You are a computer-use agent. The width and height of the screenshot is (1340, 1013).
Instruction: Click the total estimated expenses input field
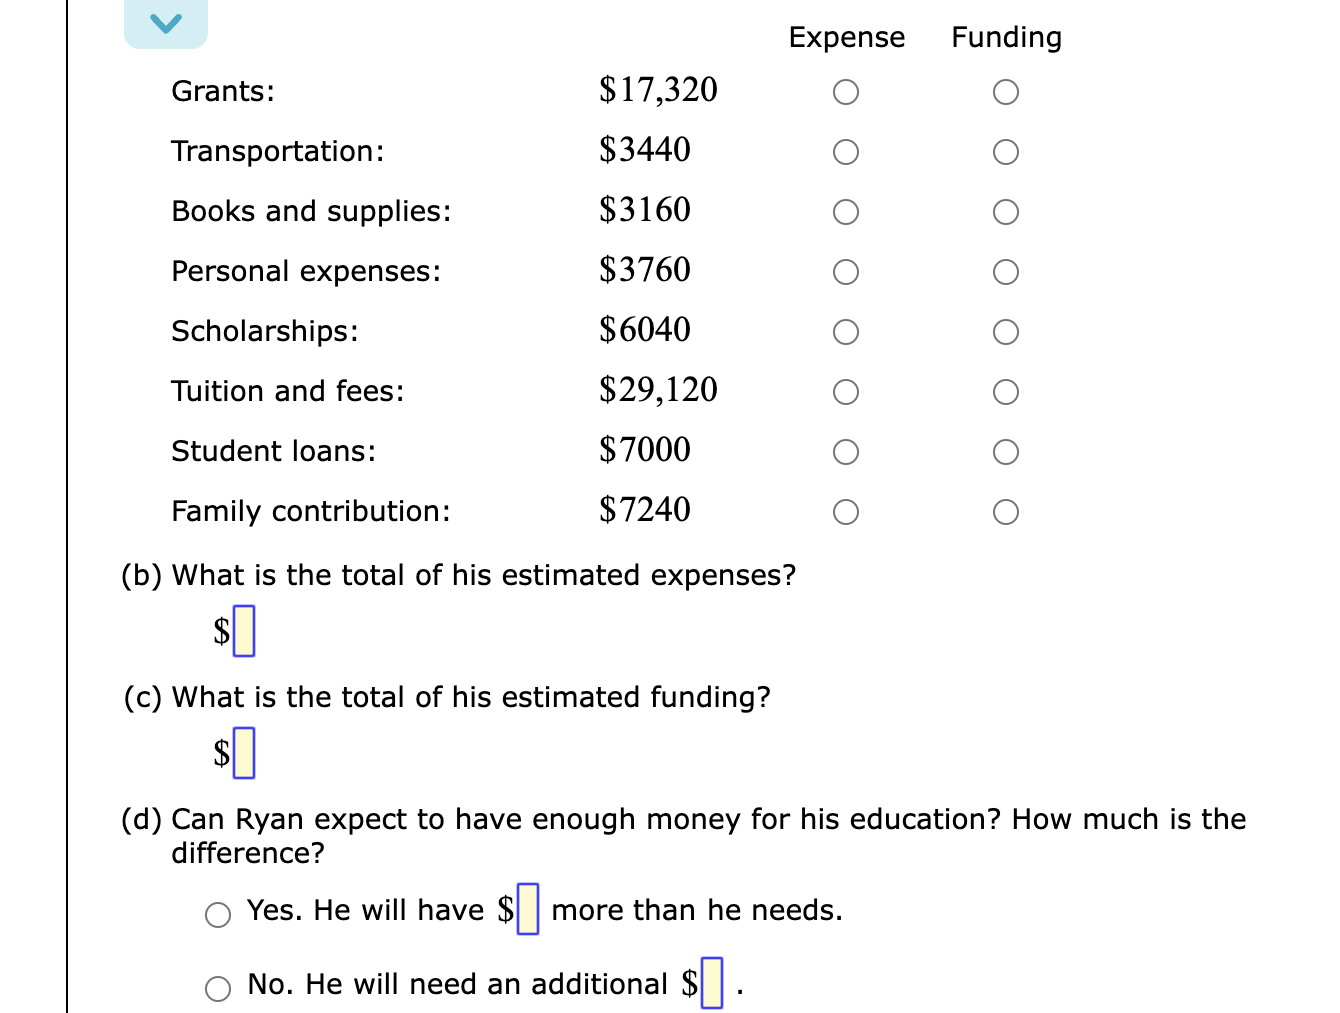242,630
